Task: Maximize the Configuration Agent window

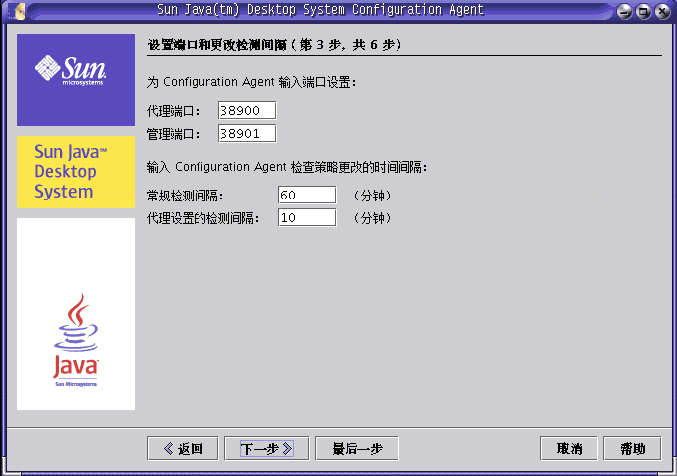Action: [643, 11]
